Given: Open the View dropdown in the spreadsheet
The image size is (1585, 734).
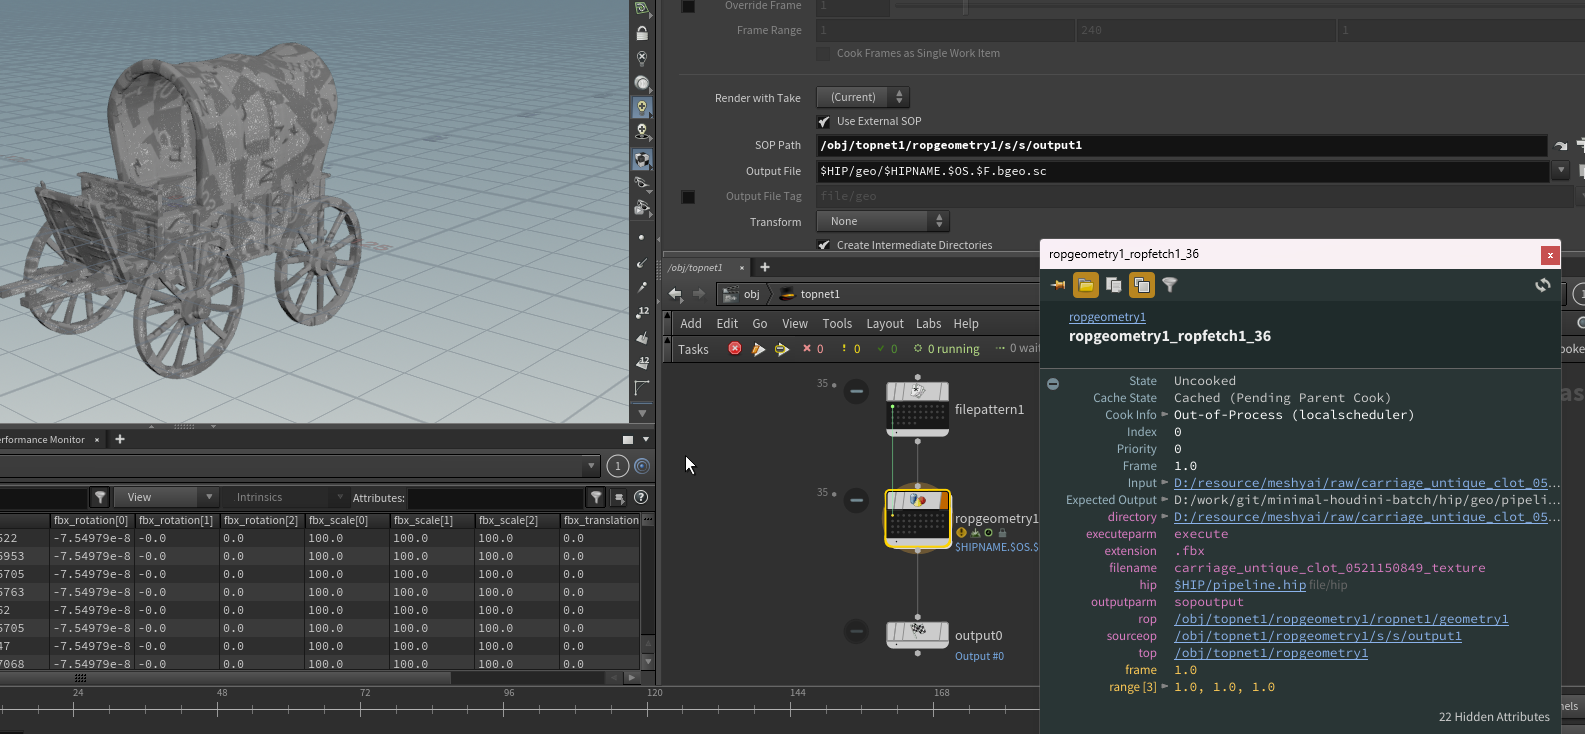Looking at the screenshot, I should pos(165,497).
